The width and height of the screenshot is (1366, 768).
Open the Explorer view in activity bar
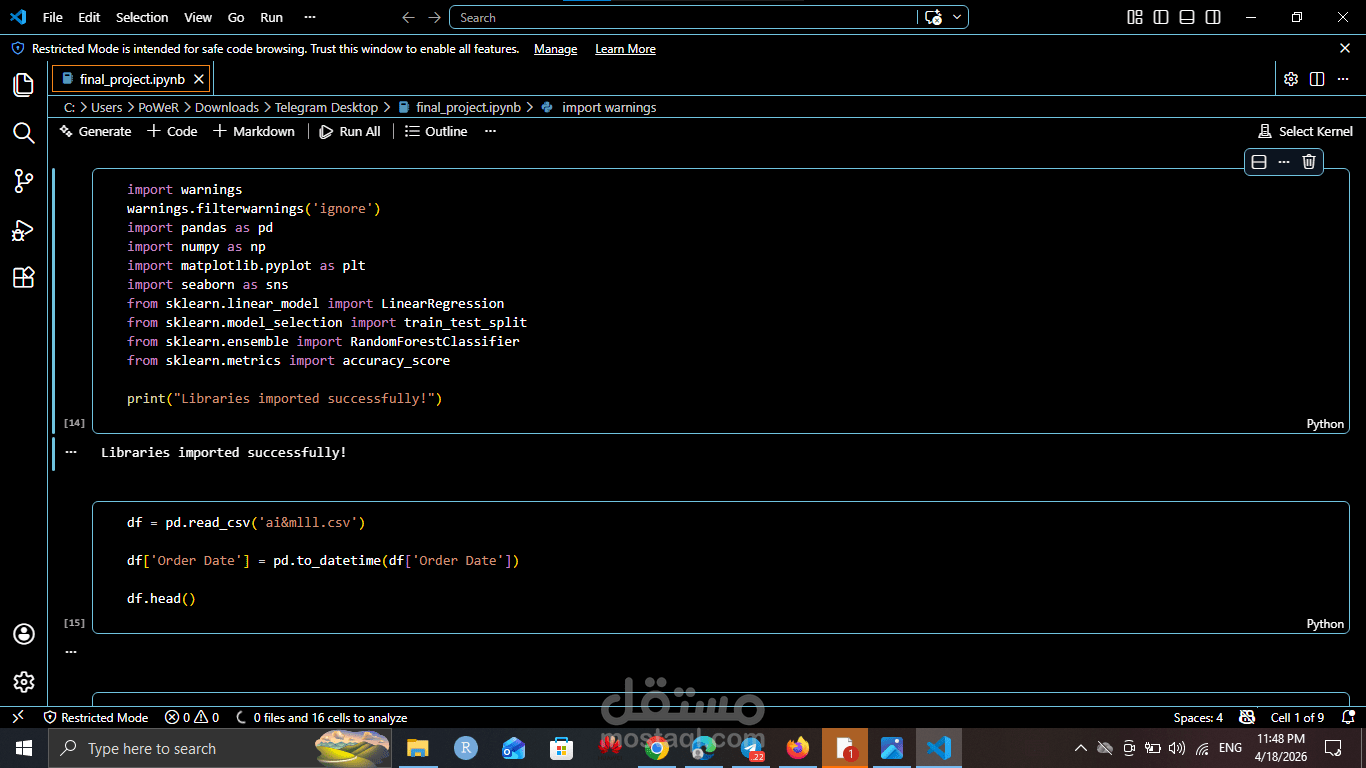tap(24, 85)
